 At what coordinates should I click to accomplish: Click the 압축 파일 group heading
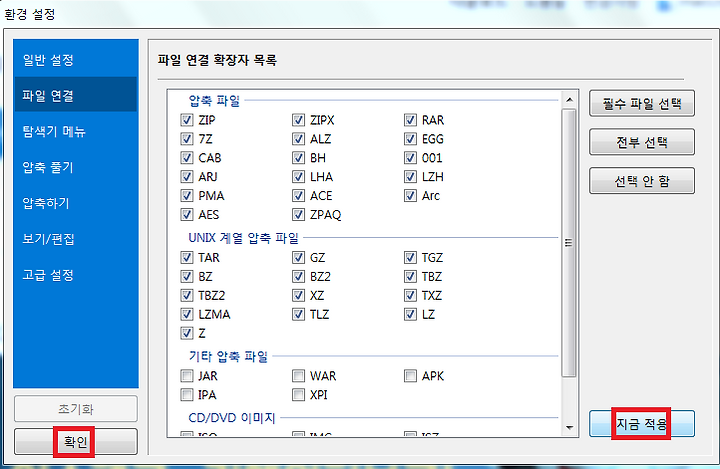pyautogui.click(x=214, y=100)
